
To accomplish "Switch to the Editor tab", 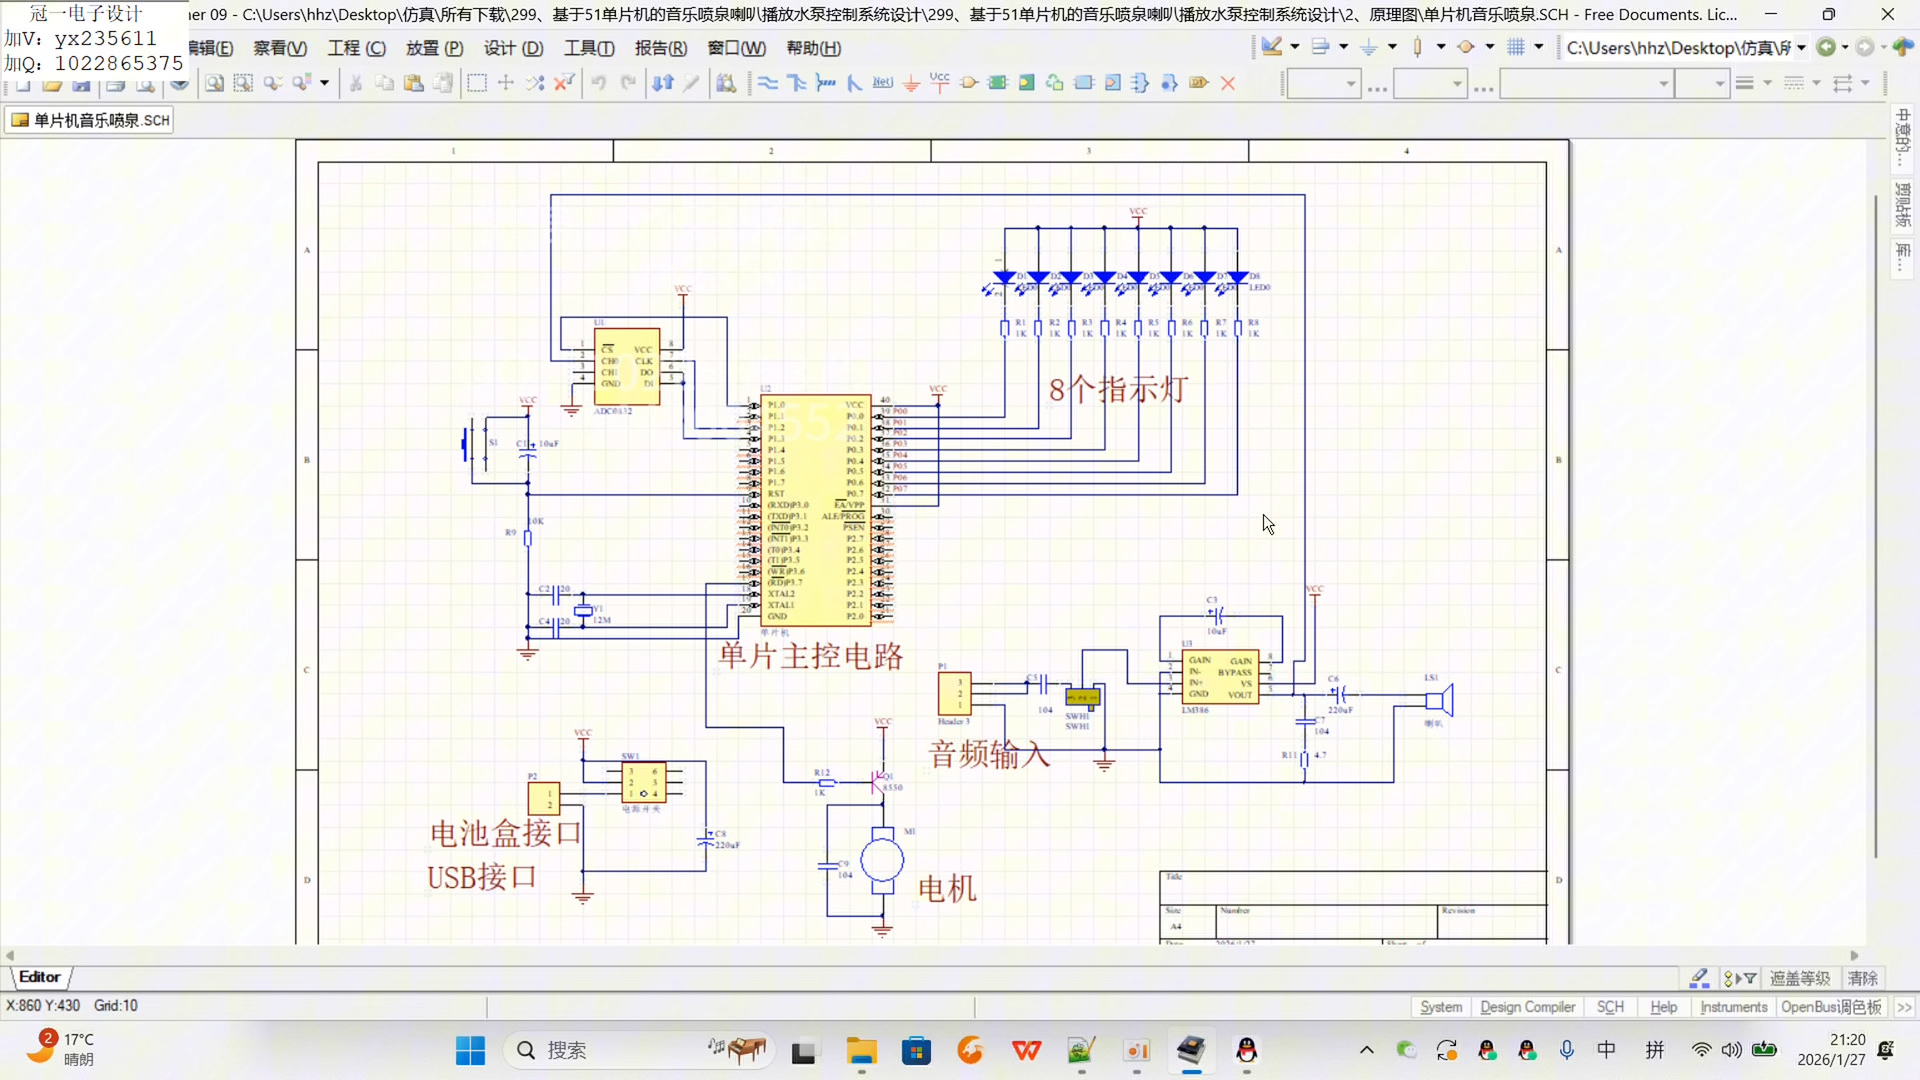I will tap(40, 977).
